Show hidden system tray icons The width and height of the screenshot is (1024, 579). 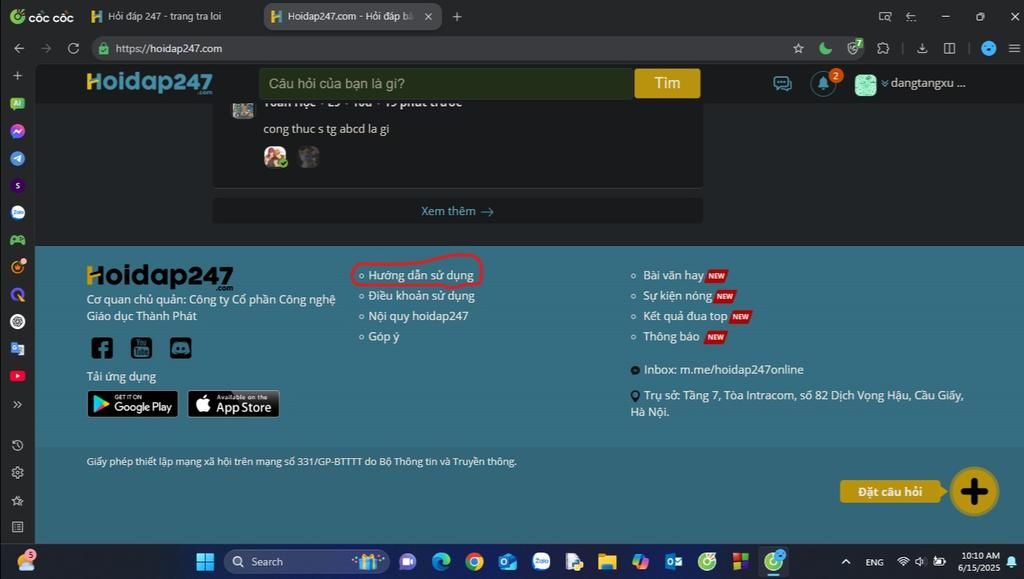(x=846, y=561)
